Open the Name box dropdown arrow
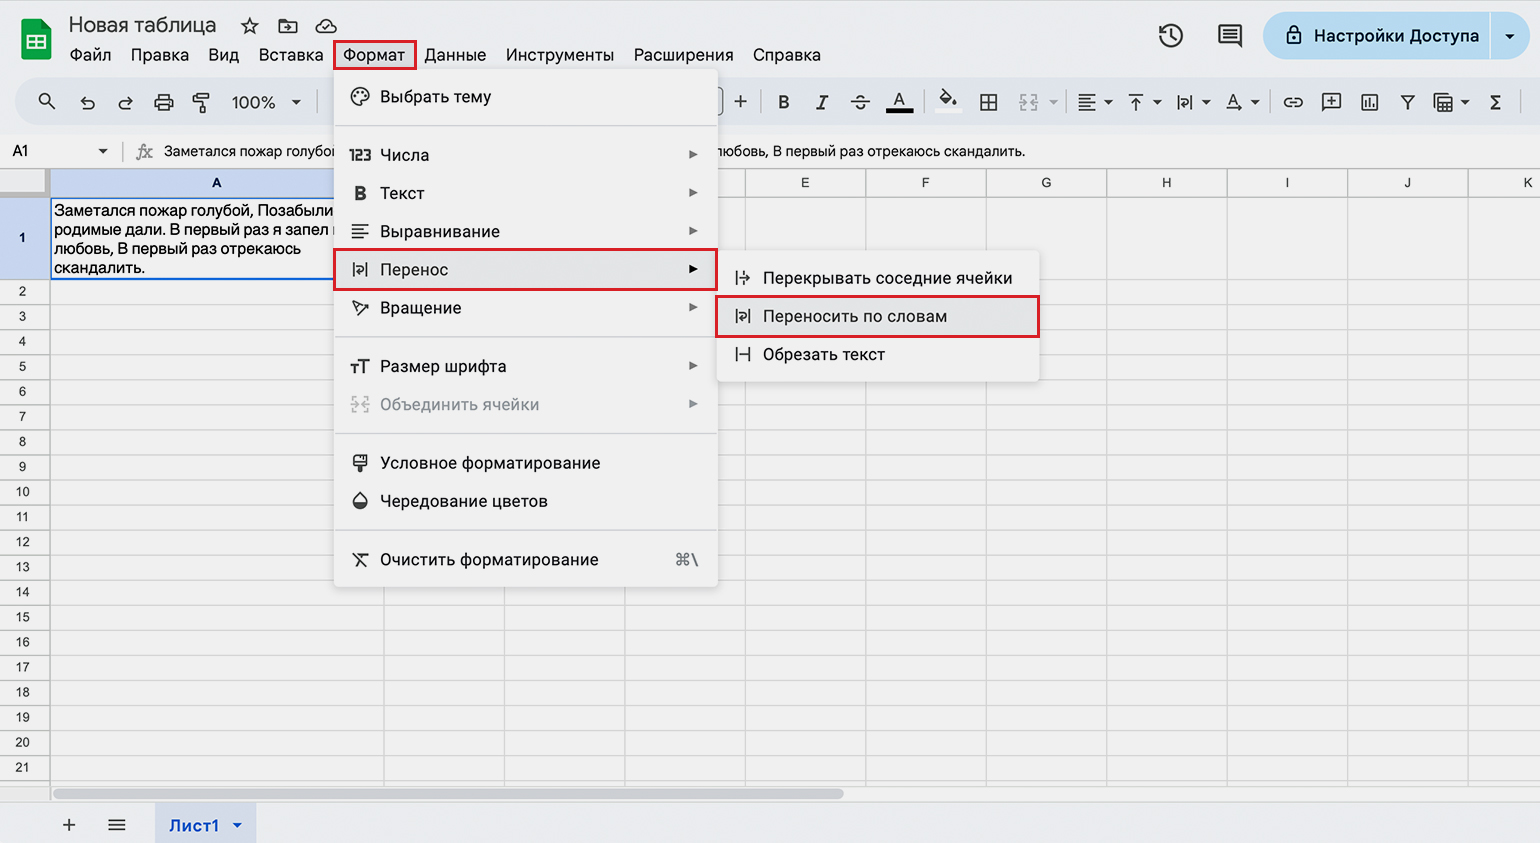Image resolution: width=1540 pixels, height=843 pixels. (102, 151)
